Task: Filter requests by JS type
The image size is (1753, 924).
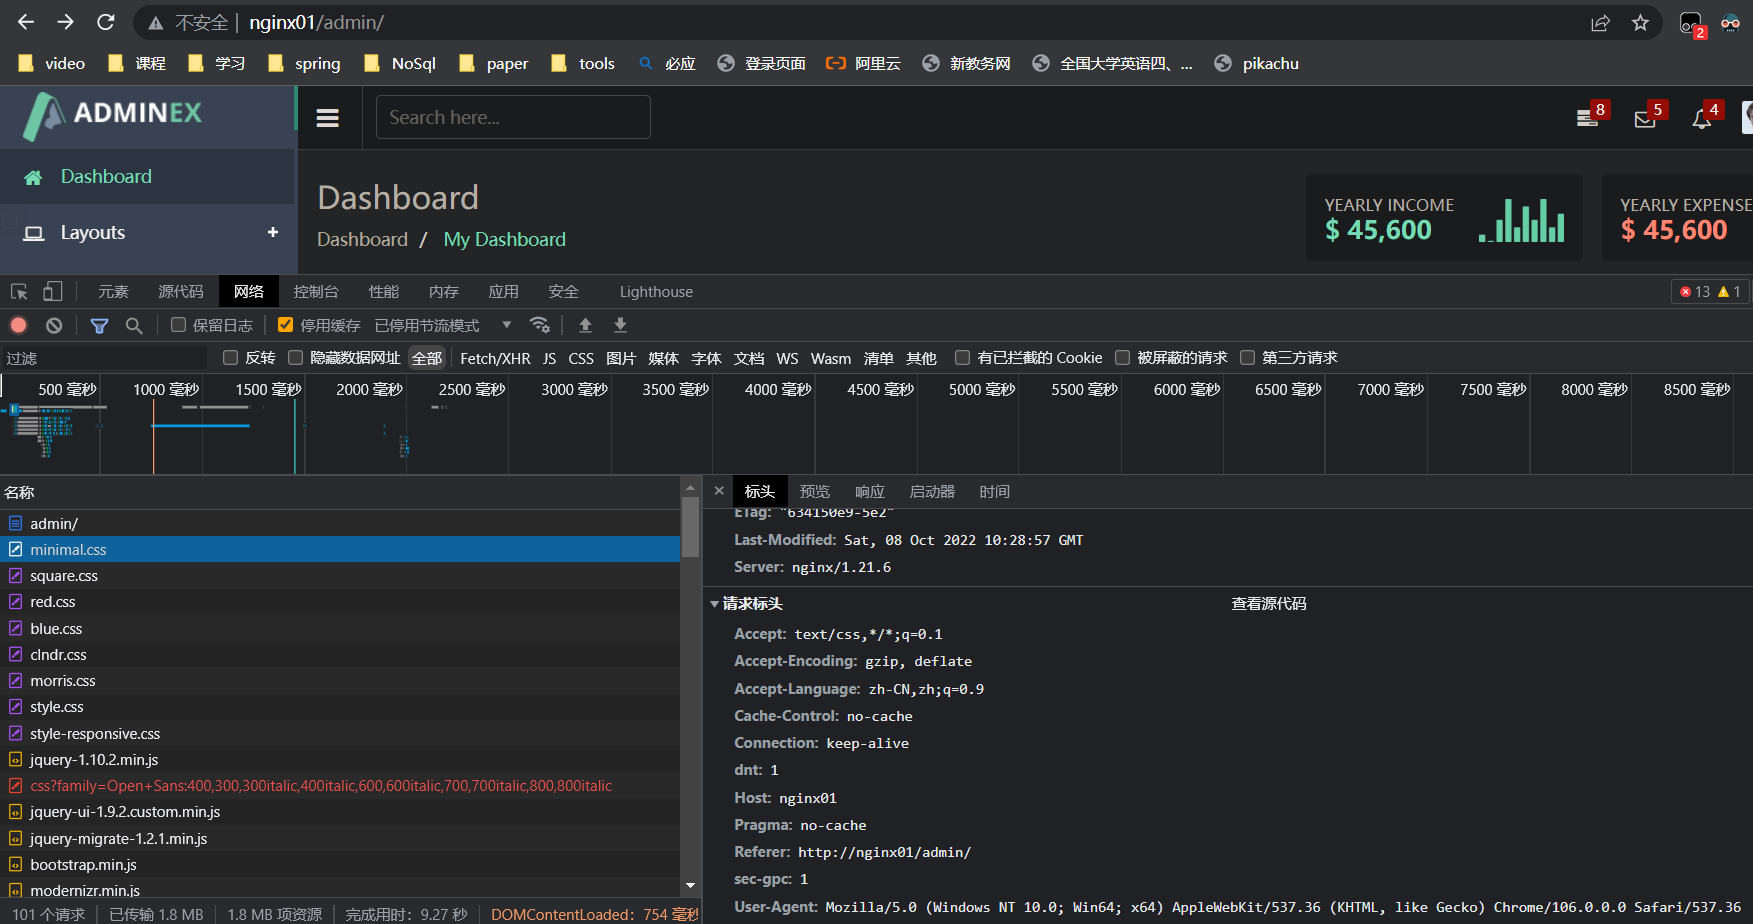Action: click(549, 358)
